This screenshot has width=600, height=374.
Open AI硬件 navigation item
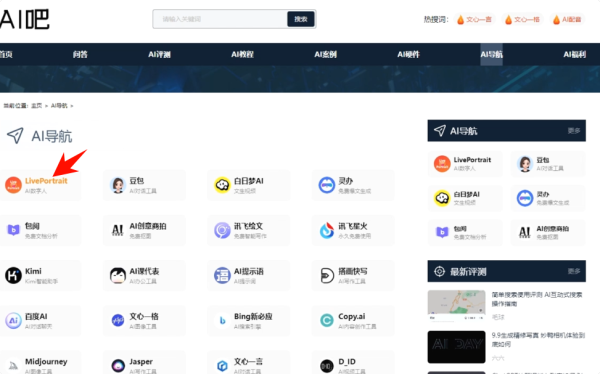click(x=409, y=54)
